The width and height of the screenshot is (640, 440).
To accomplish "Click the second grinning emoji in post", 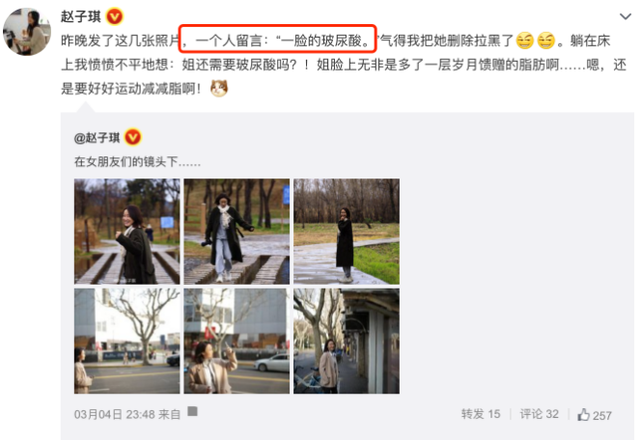I will [546, 40].
